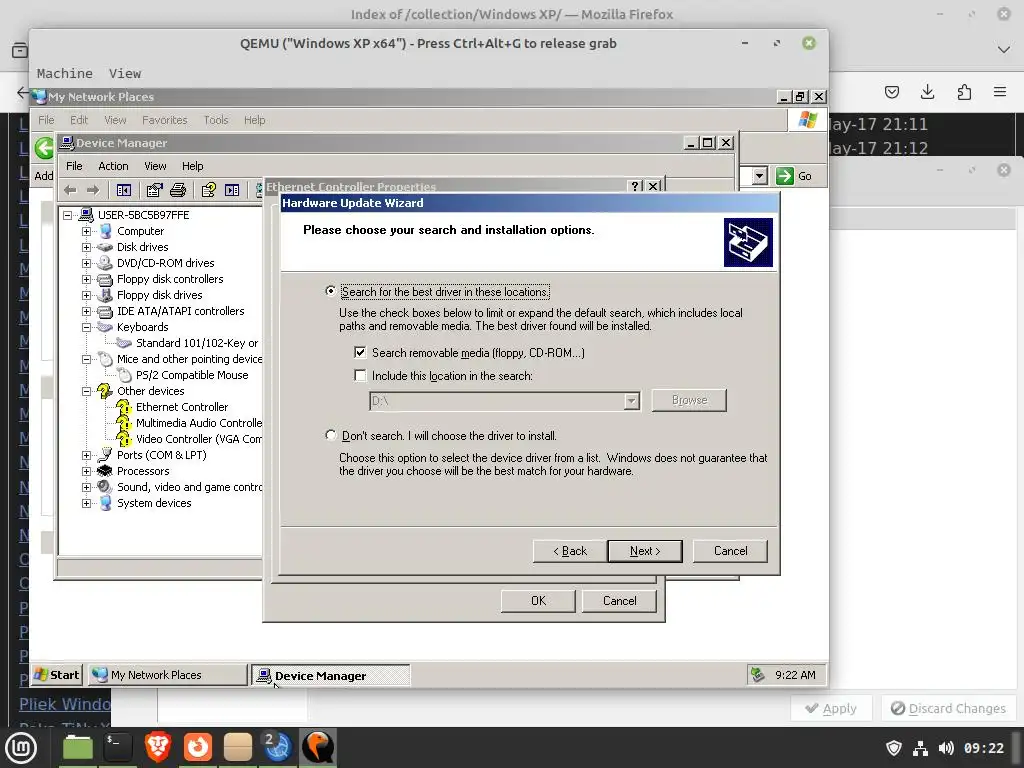Toggle the show/hide console tree icon
Image resolution: width=1024 pixels, height=768 pixels.
(x=123, y=190)
